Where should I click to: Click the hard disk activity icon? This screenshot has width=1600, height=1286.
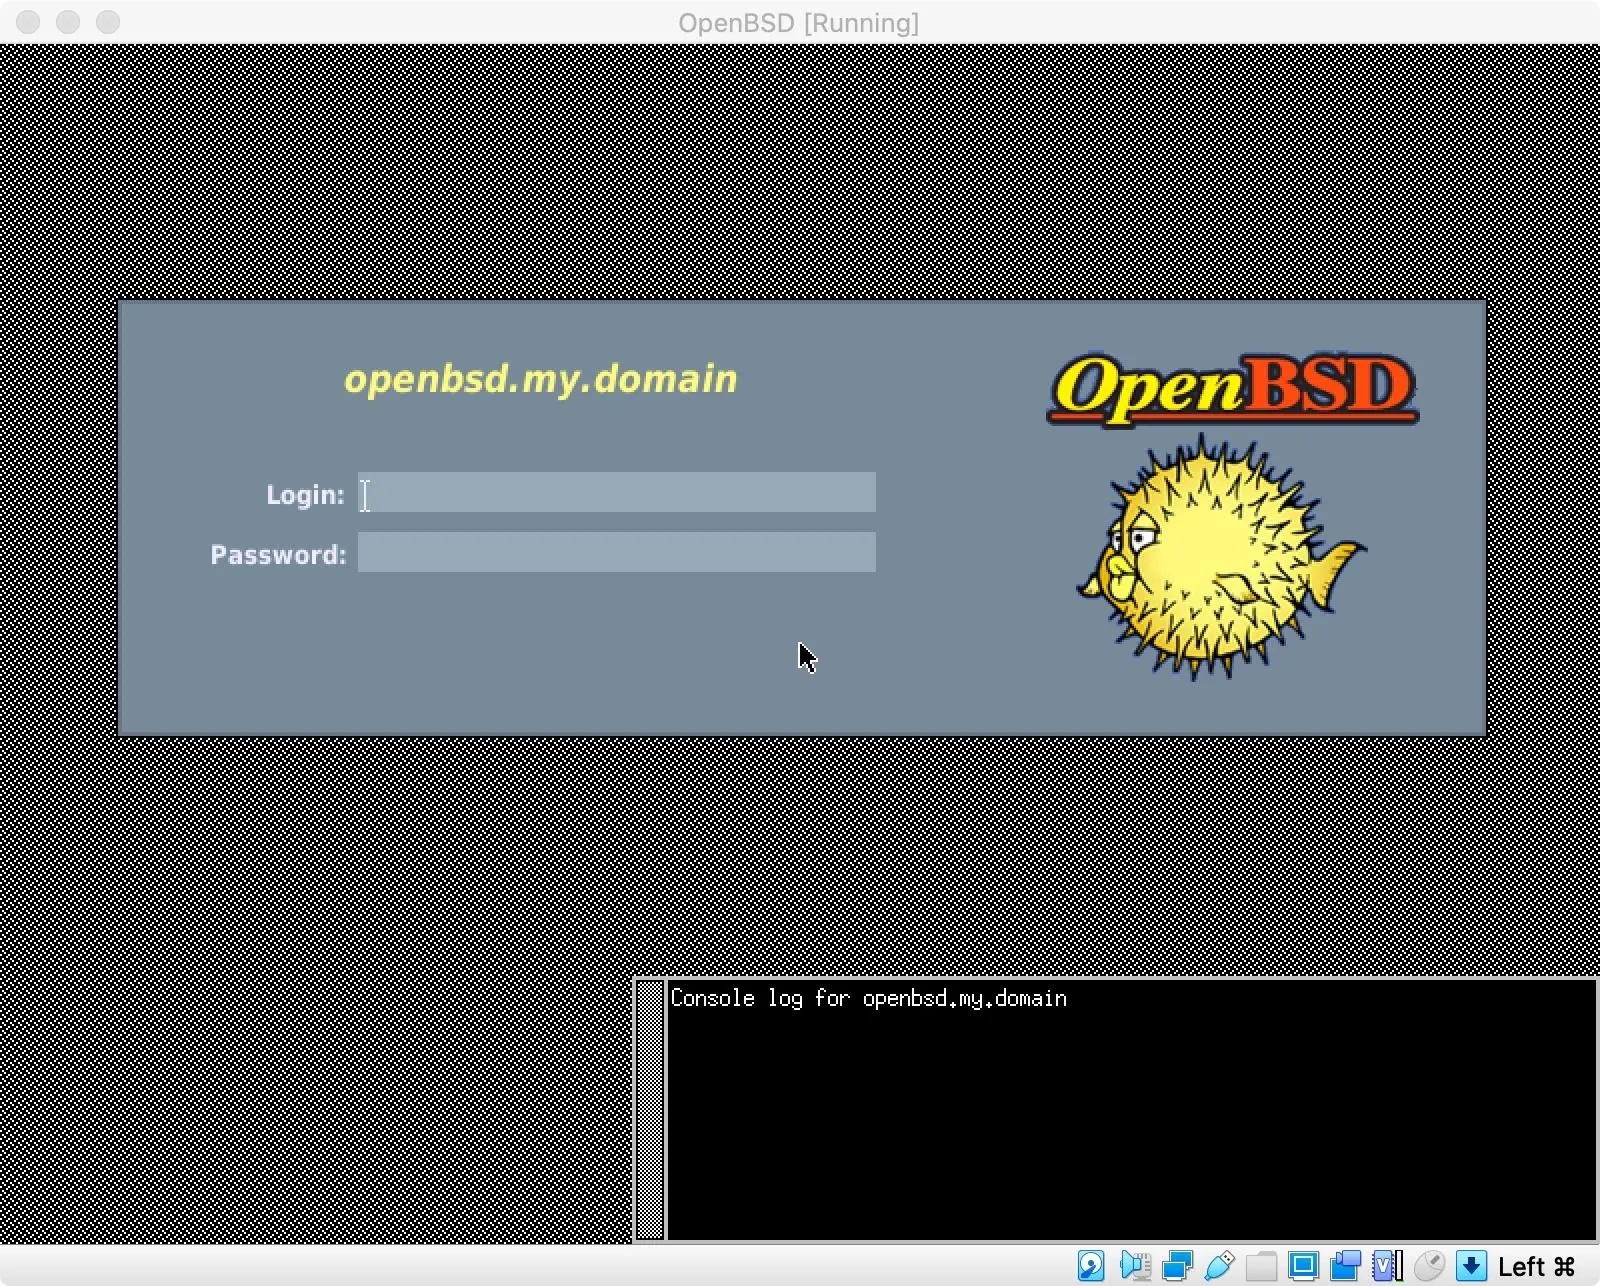tap(1091, 1266)
